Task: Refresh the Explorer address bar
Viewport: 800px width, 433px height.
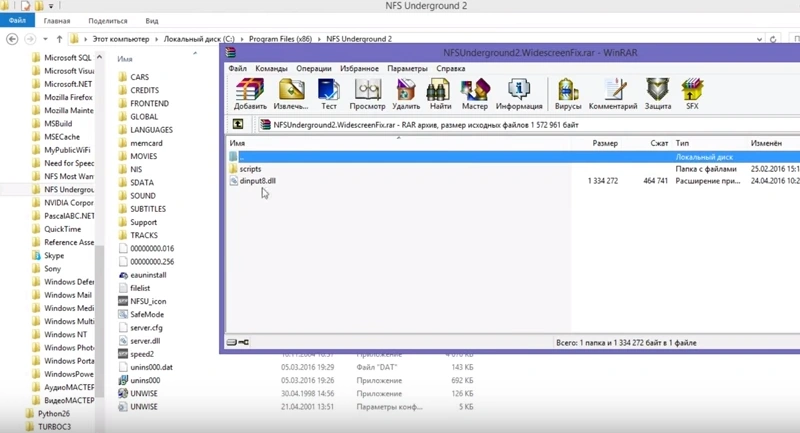Action: click(773, 39)
